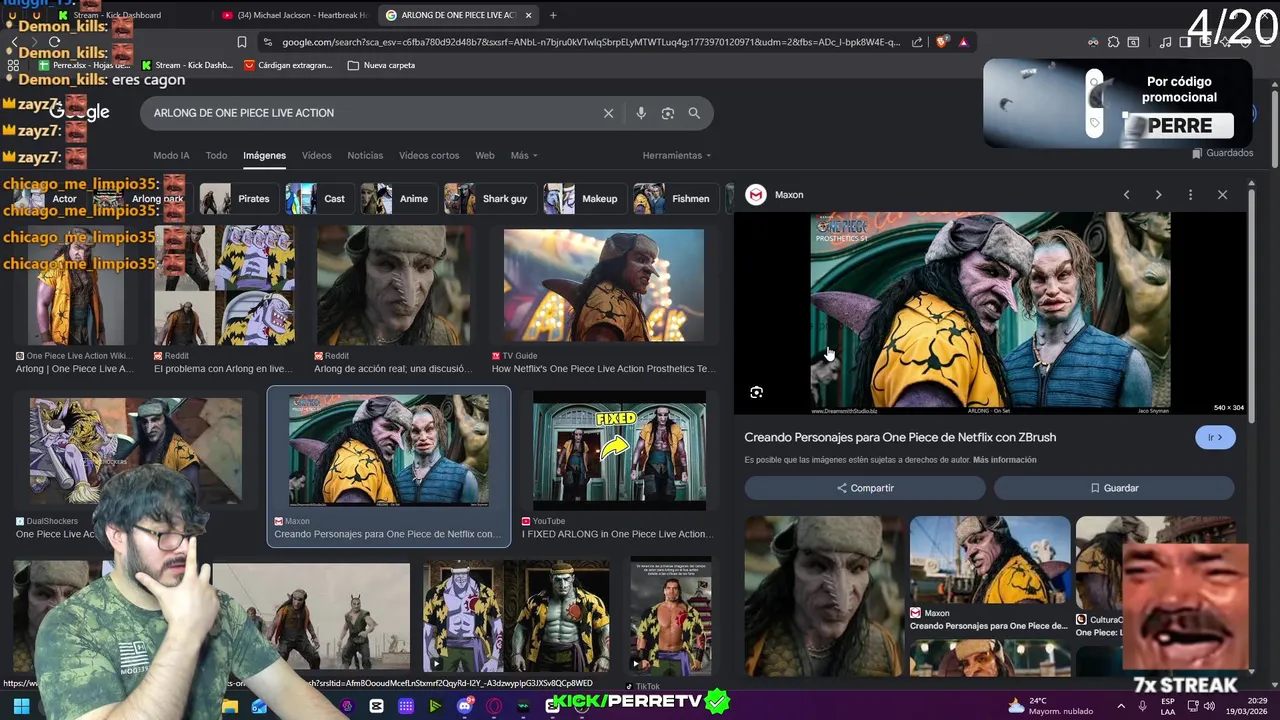The image size is (1280, 720).
Task: Click the Guardar save button
Action: [1114, 488]
